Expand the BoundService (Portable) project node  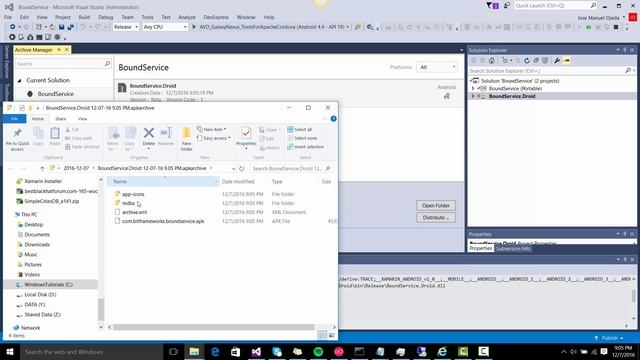pos(473,89)
